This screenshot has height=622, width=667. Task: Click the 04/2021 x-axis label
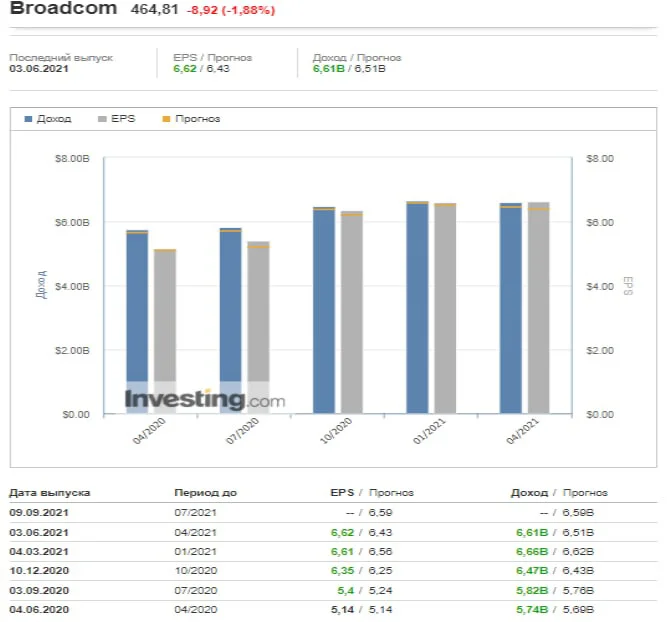(x=522, y=431)
